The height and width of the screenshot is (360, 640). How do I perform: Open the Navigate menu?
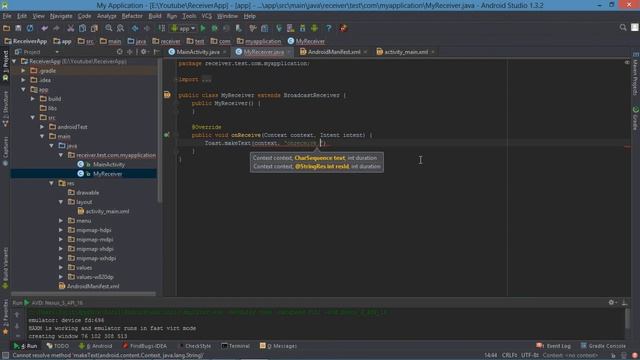point(61,16)
